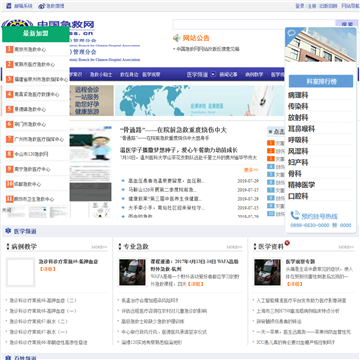
Task: Click the 网站公告 speaker icon
Action: (x=177, y=38)
